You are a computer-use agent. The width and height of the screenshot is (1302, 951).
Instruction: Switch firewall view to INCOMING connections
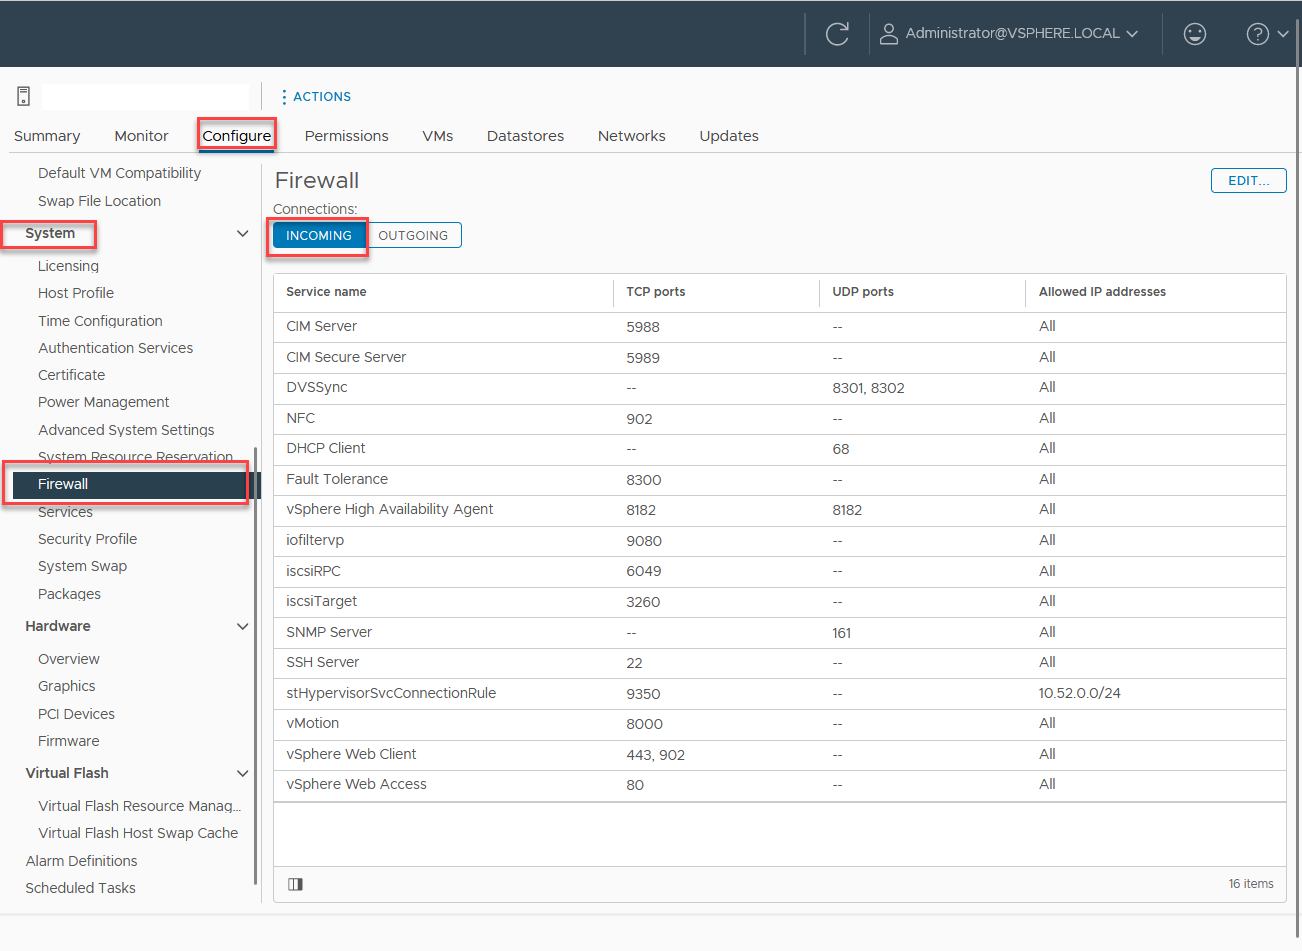coord(318,235)
